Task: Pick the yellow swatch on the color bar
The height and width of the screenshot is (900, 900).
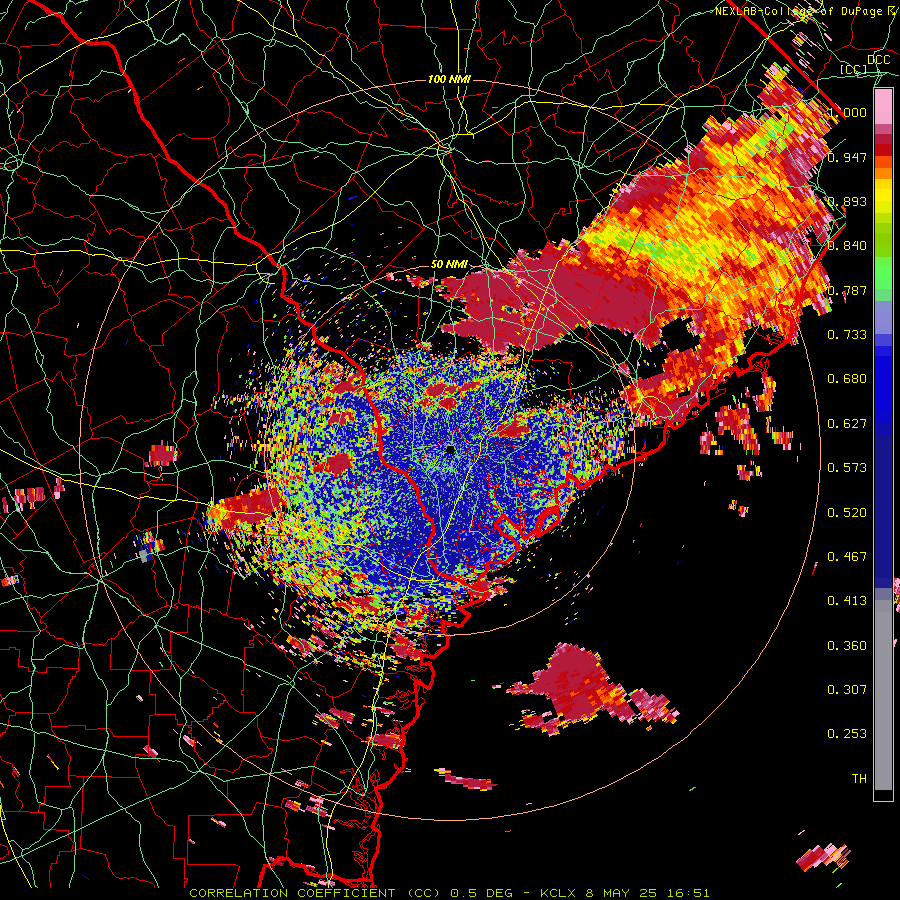Action: [x=883, y=197]
